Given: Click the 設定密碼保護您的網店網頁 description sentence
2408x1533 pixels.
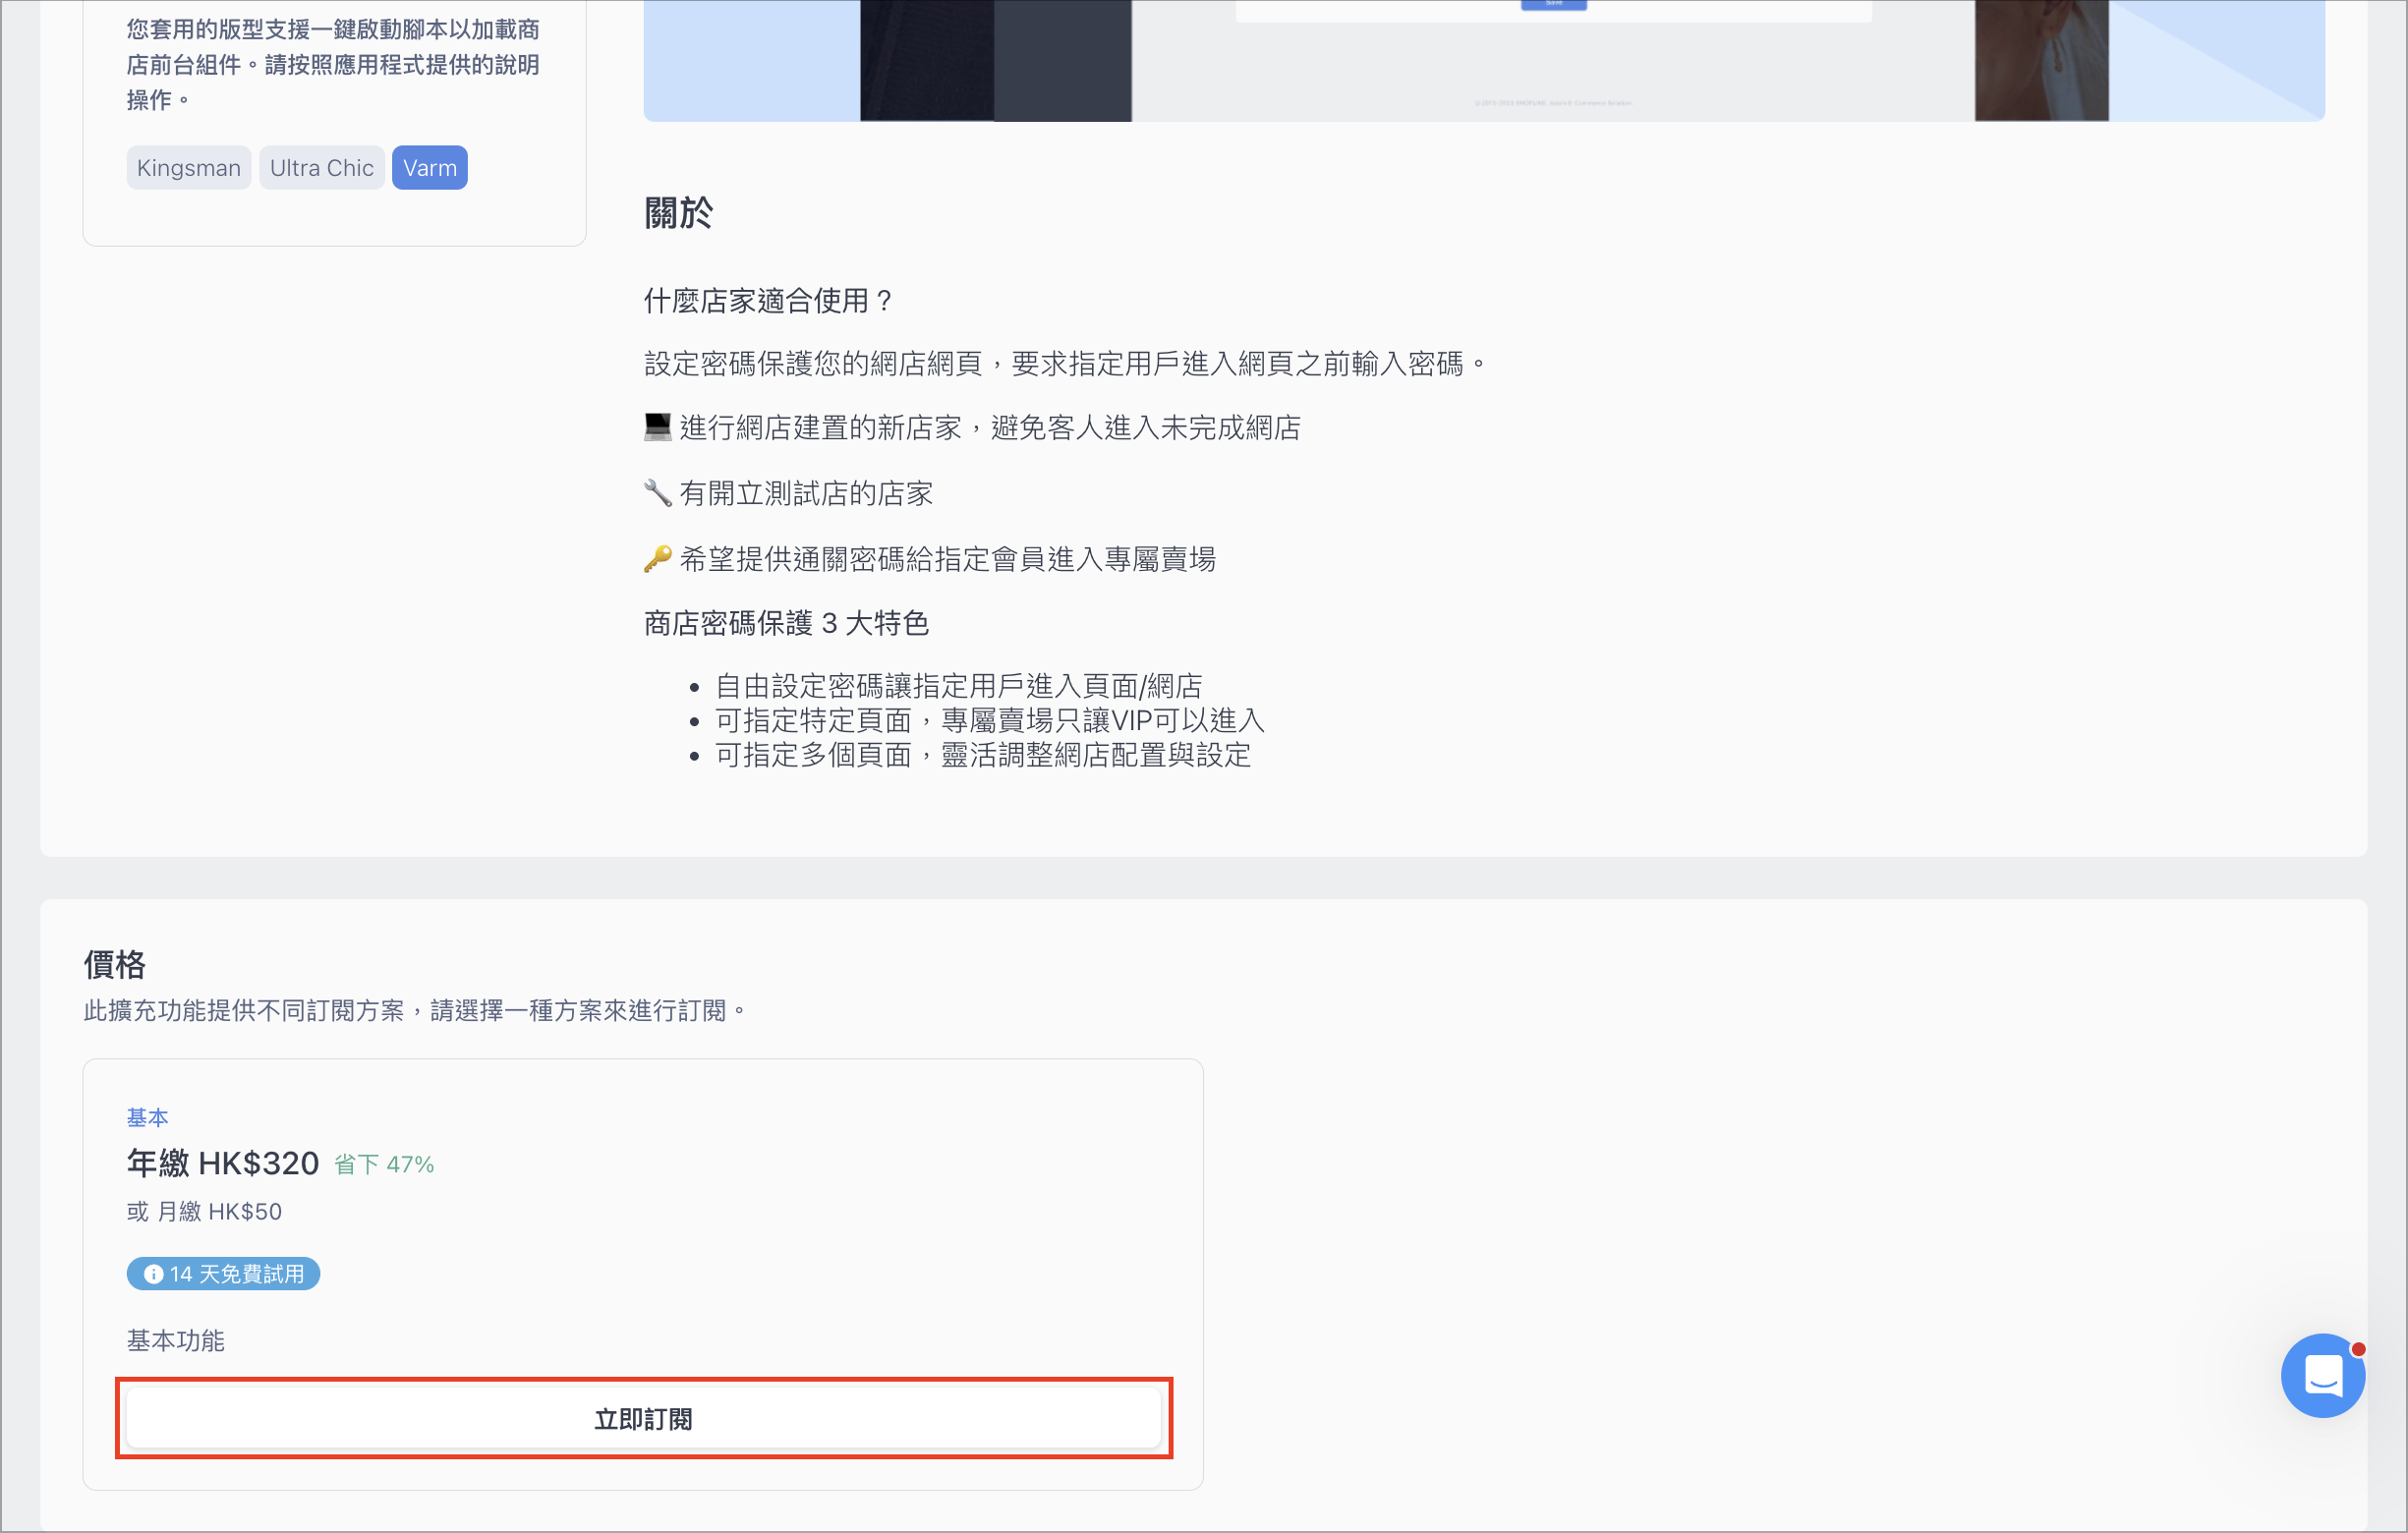Looking at the screenshot, I should (1065, 363).
